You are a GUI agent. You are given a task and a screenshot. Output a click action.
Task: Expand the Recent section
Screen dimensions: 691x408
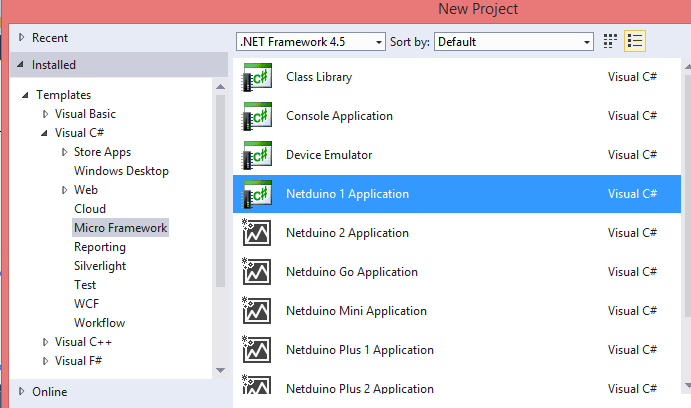(x=21, y=38)
